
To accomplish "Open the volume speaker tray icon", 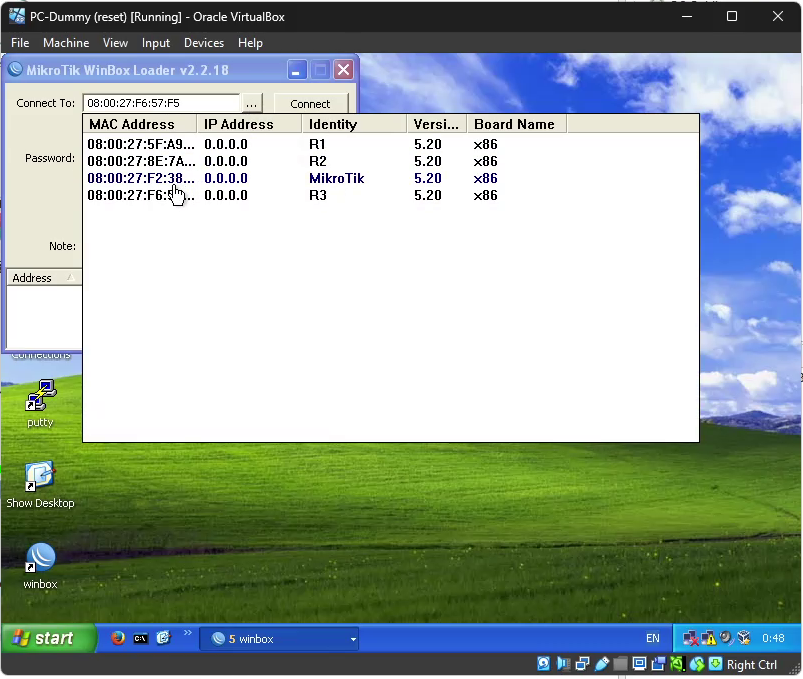I will click(x=726, y=638).
